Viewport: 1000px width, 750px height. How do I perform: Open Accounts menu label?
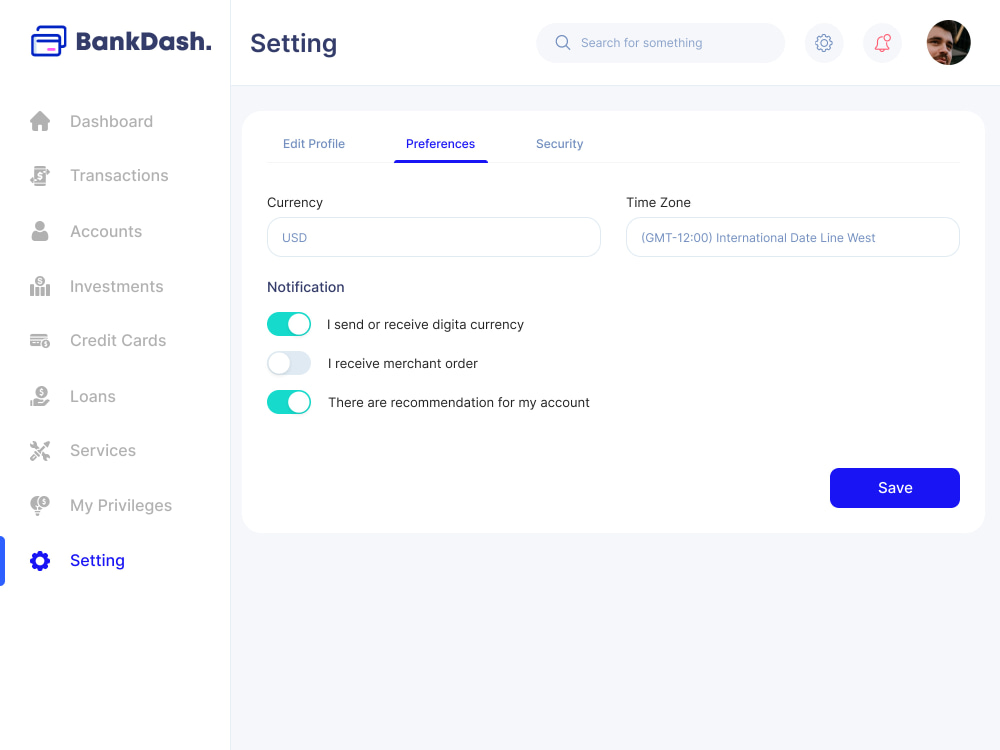106,231
